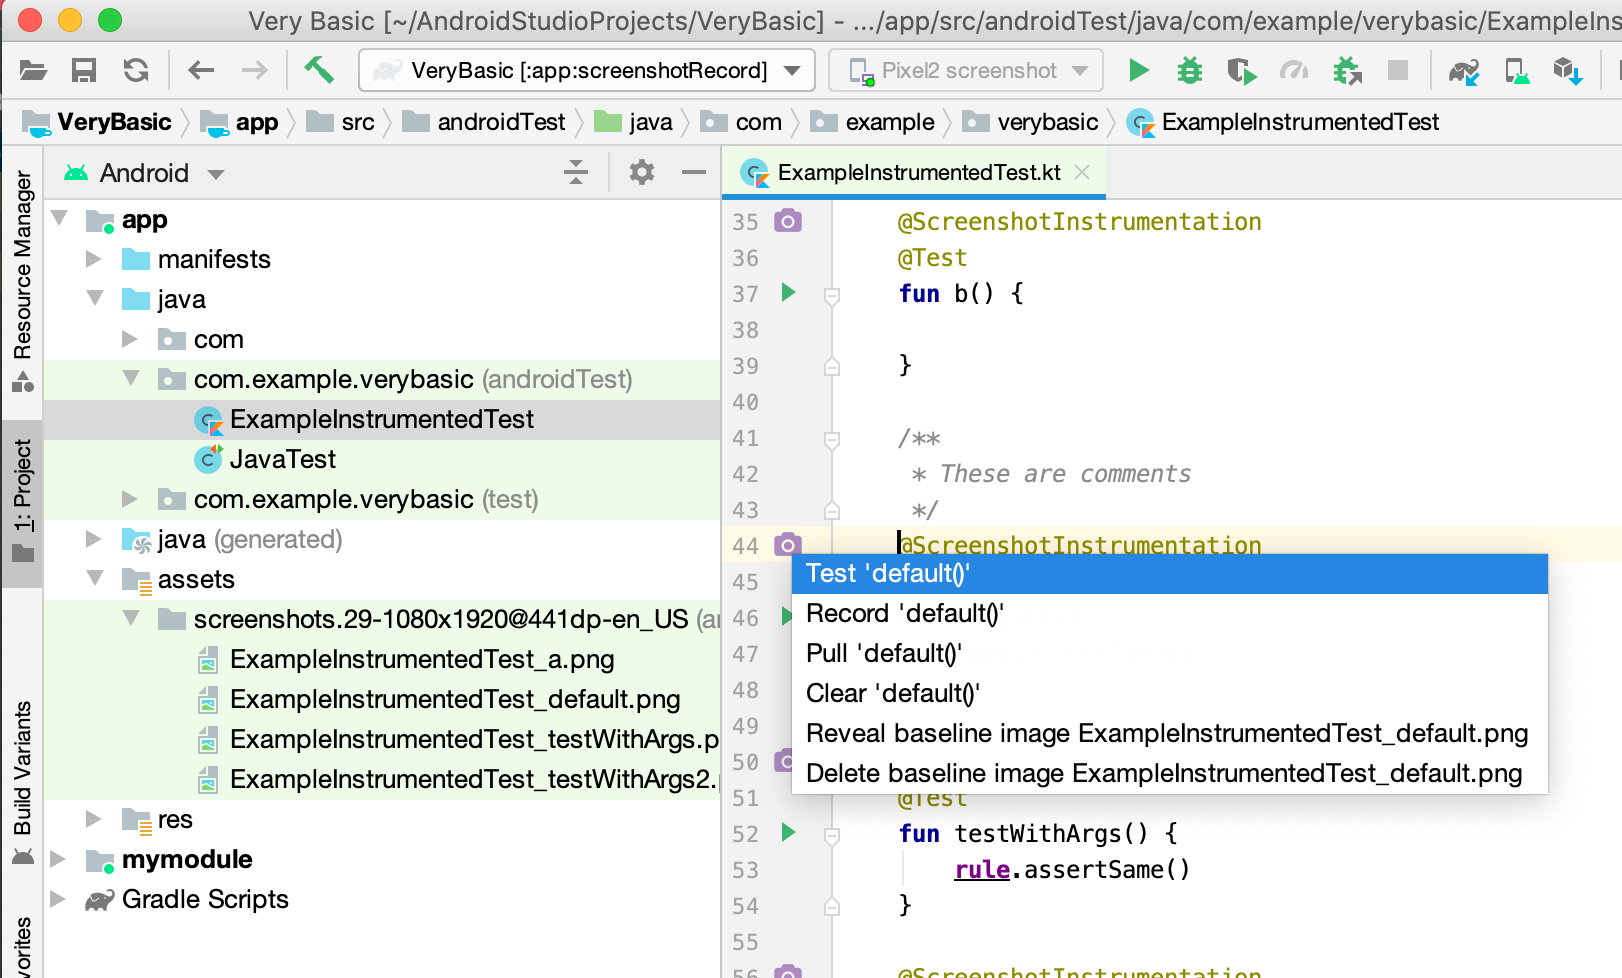Collapse com.example.verybasic (androidTest) node

pyautogui.click(x=130, y=378)
